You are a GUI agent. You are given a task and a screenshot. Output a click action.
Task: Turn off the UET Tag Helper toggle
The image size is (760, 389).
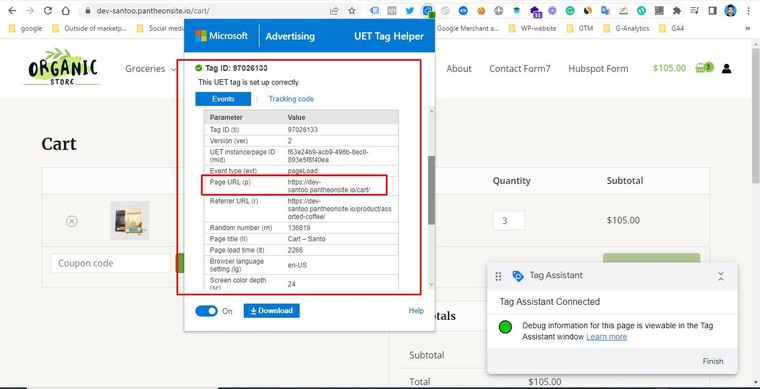coord(206,311)
